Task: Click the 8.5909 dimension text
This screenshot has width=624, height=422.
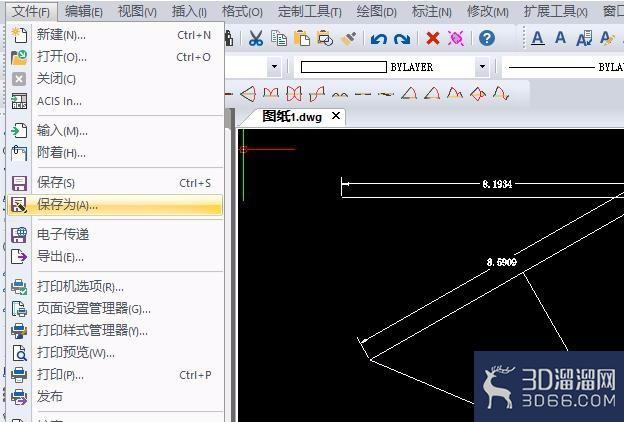Action: point(502,262)
